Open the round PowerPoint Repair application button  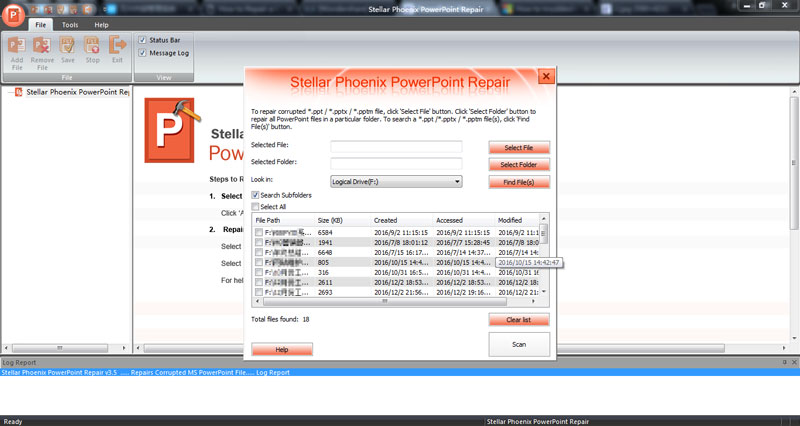pos(13,14)
